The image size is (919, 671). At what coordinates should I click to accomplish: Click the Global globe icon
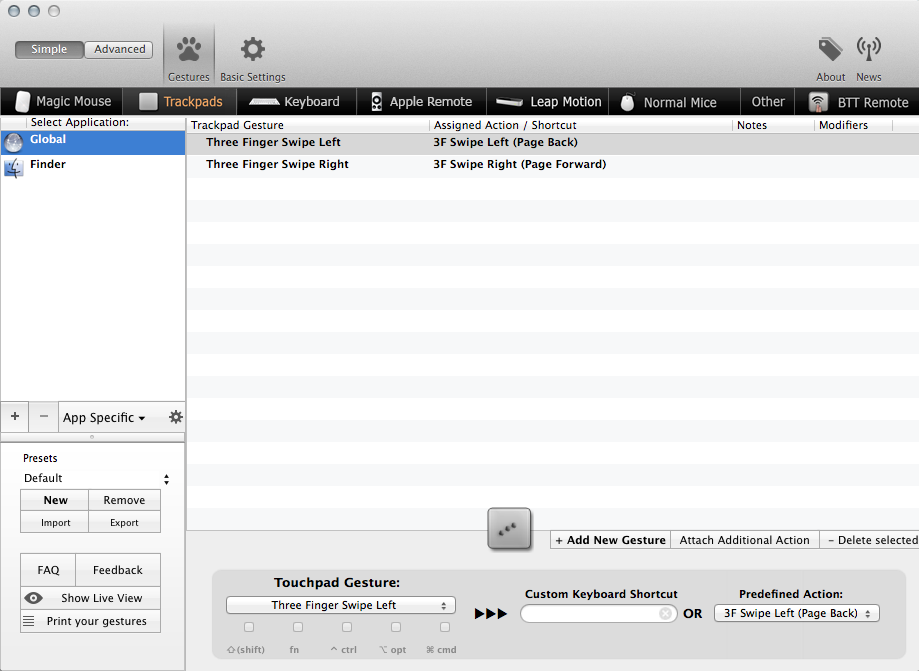click(x=13, y=142)
